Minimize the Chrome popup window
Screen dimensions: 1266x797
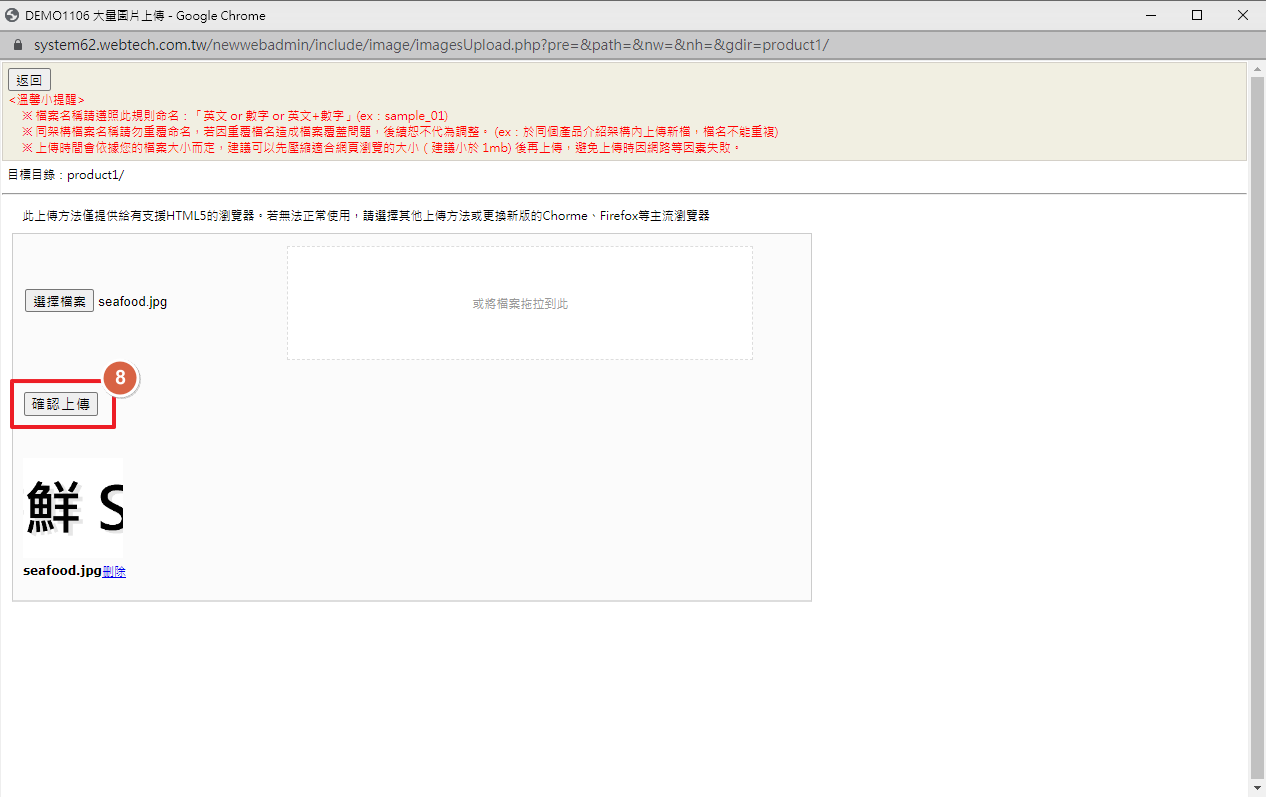pos(1151,15)
